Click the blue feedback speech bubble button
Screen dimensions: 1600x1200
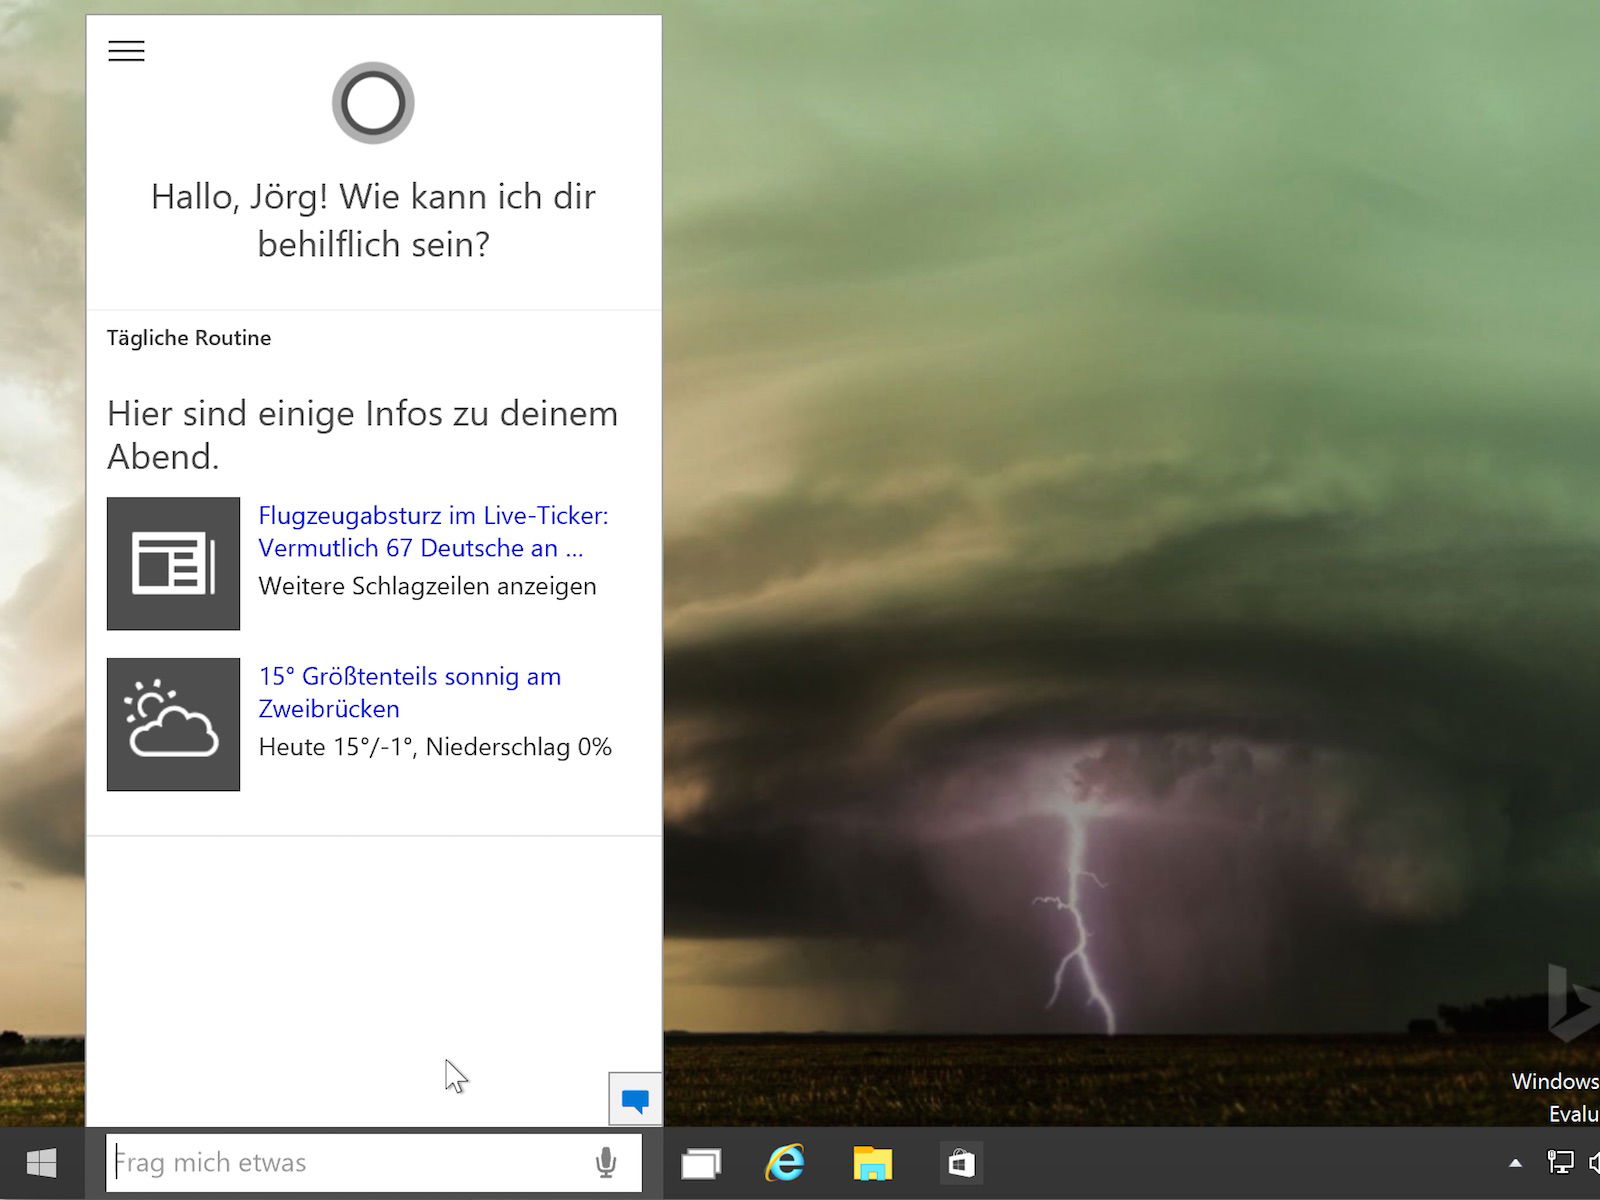pyautogui.click(x=635, y=1100)
